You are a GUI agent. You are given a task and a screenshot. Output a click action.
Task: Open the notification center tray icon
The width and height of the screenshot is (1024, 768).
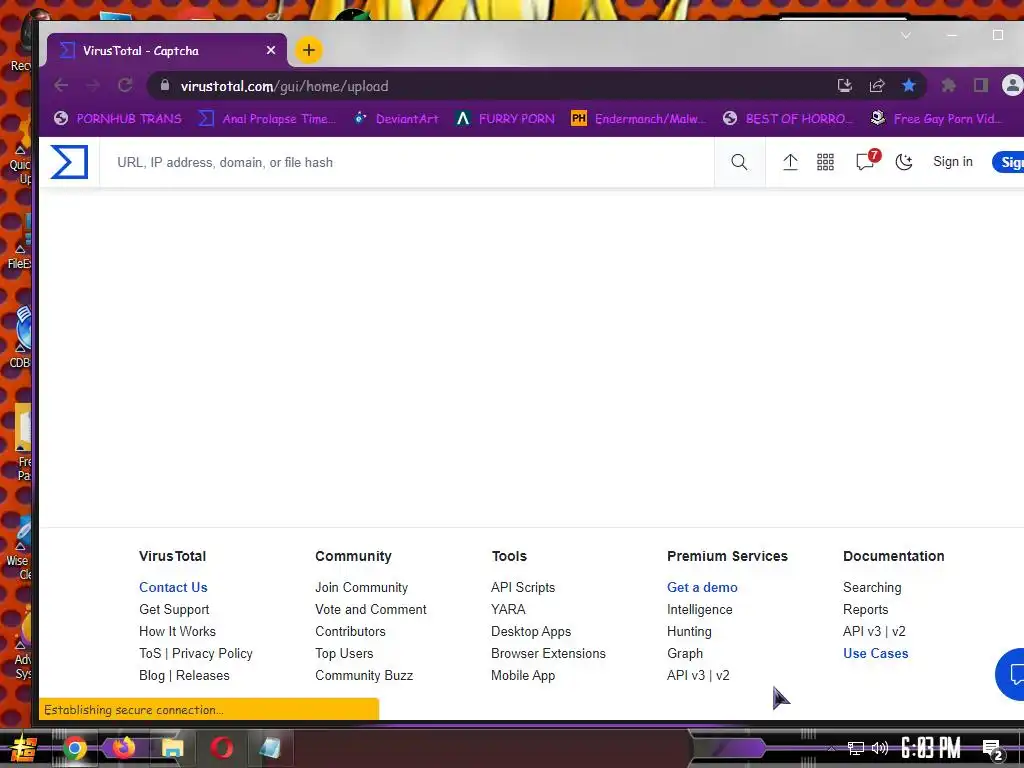(993, 749)
